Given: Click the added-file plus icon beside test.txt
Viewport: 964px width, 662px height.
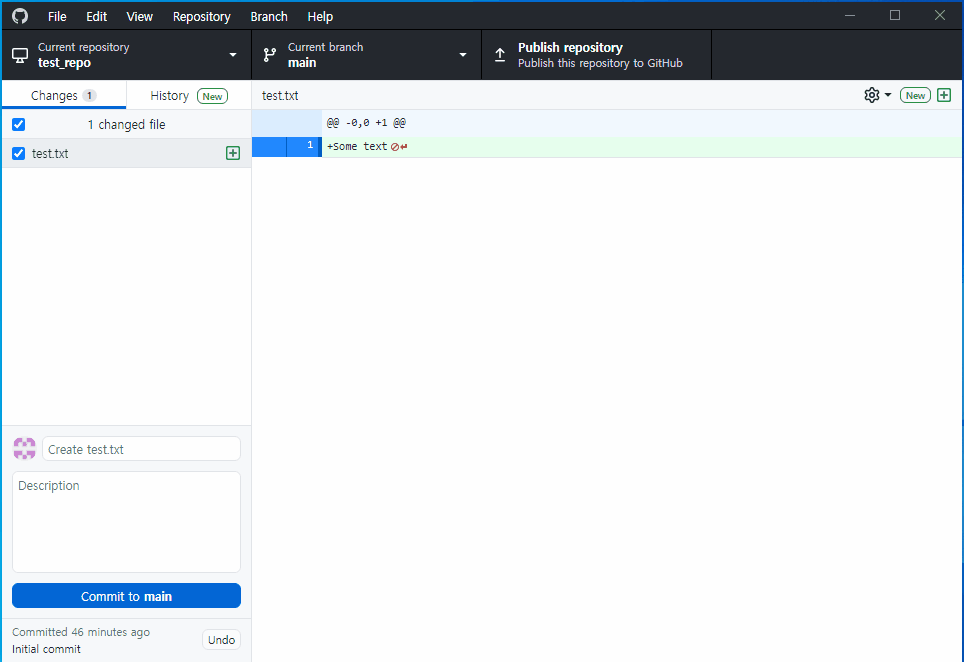Looking at the screenshot, I should coord(232,152).
